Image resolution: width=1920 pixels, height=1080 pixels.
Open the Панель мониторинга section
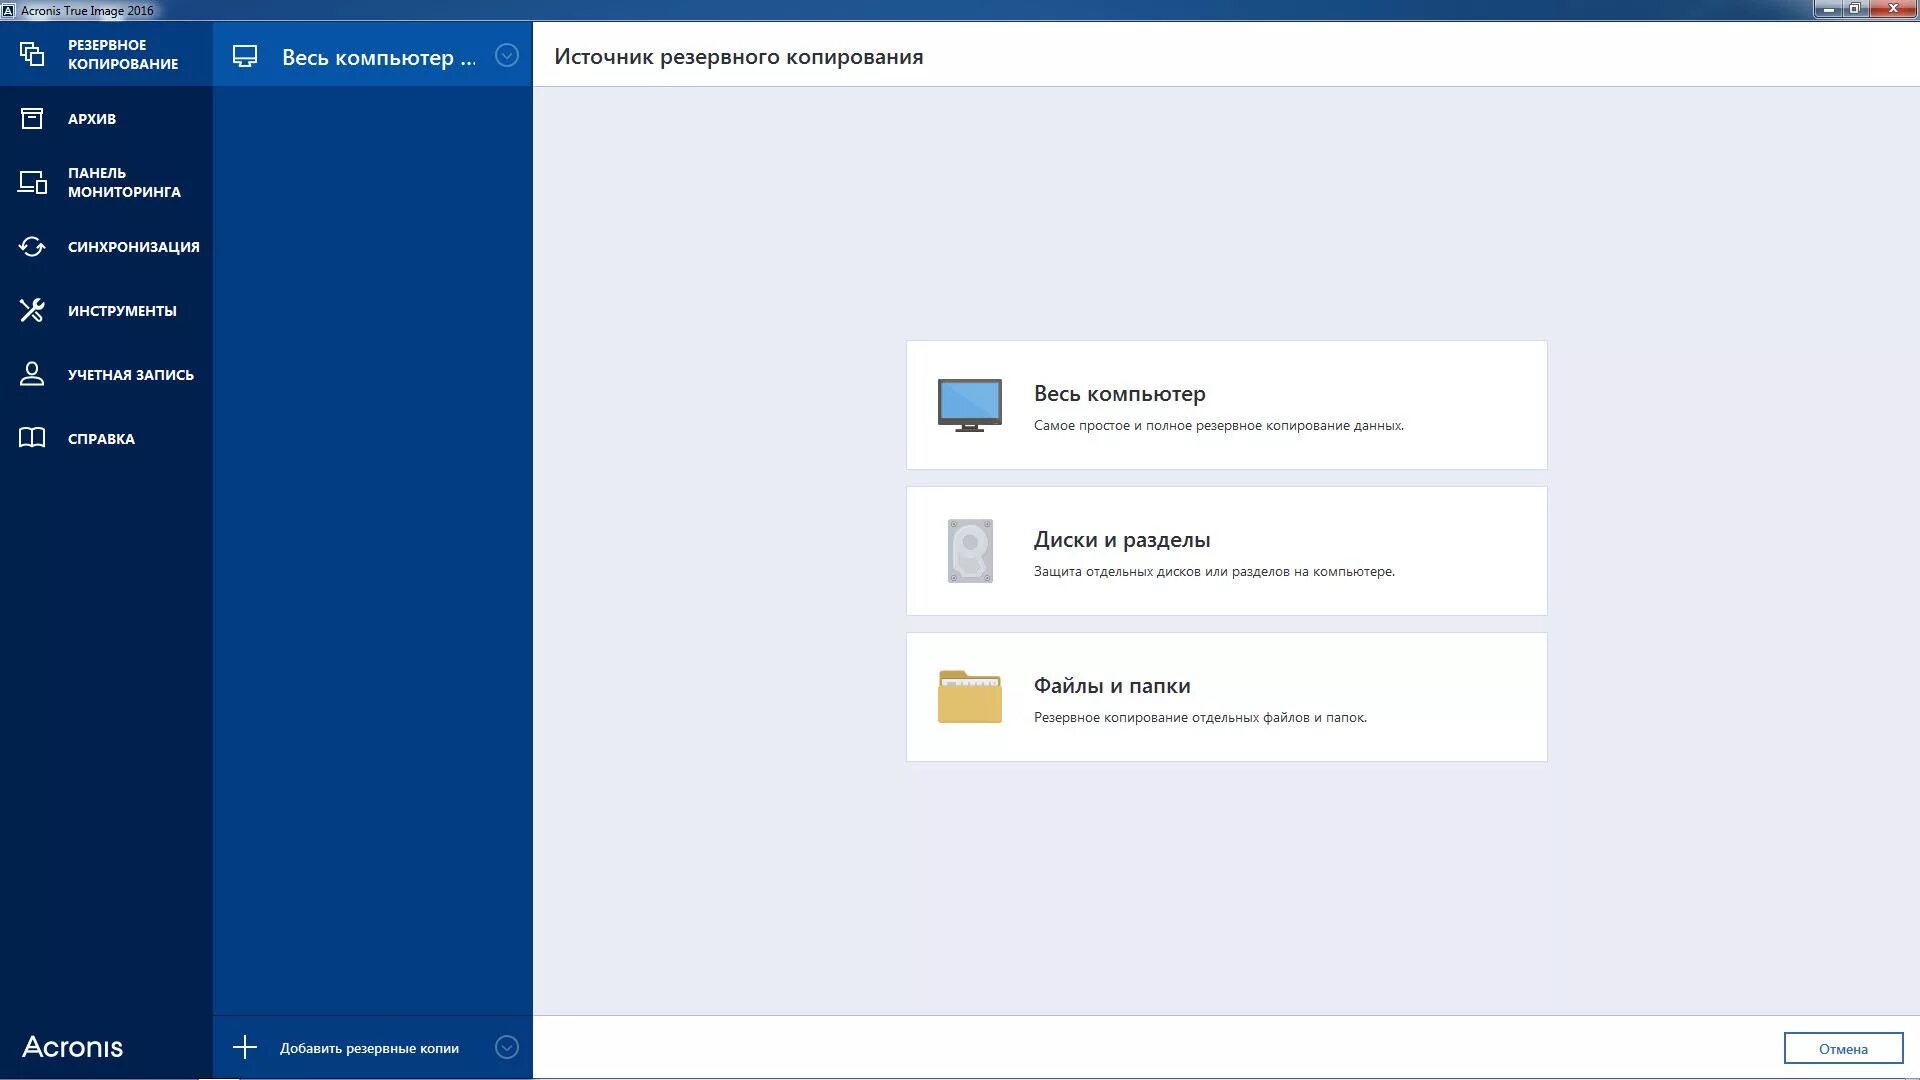pos(120,182)
